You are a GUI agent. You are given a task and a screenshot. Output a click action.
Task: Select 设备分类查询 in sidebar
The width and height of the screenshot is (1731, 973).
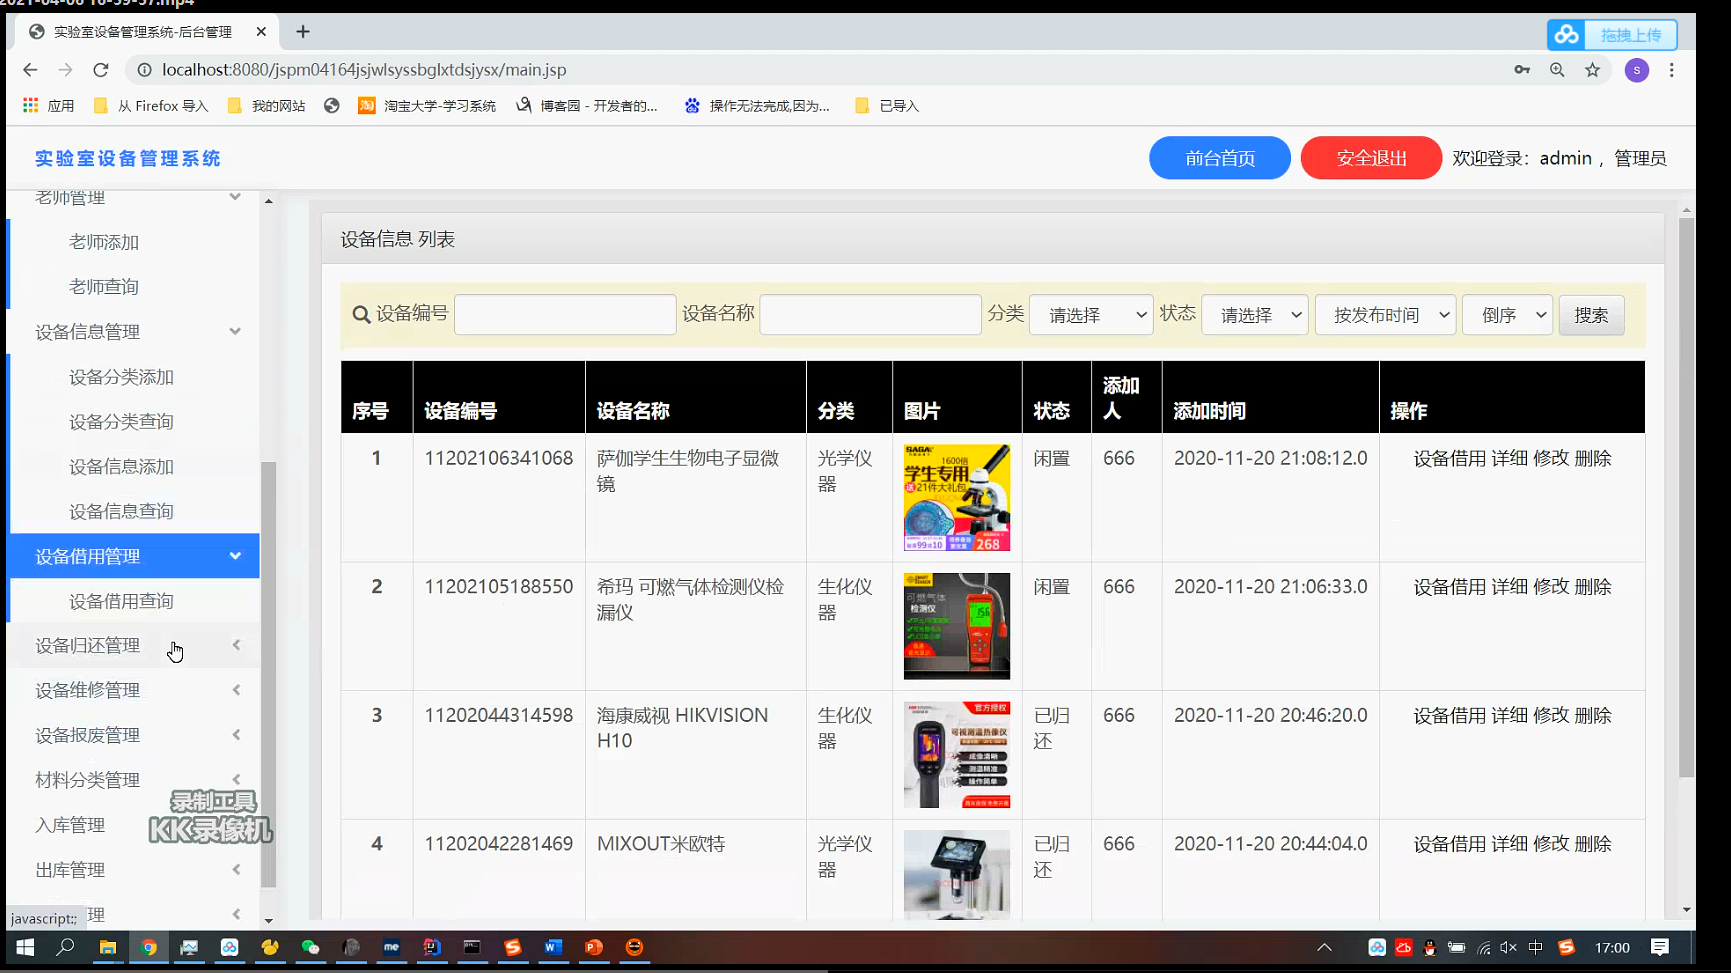[121, 422]
